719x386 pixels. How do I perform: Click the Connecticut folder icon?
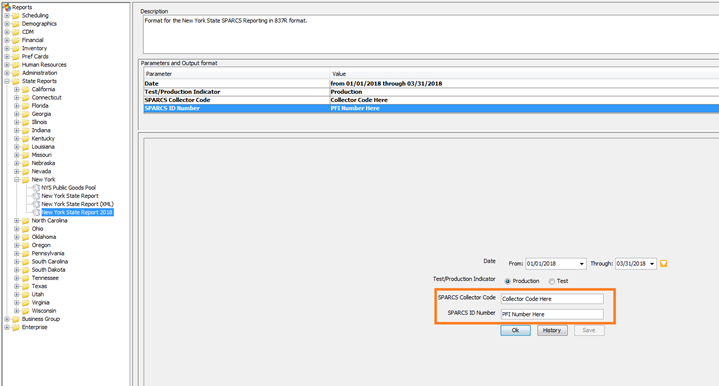click(x=26, y=98)
